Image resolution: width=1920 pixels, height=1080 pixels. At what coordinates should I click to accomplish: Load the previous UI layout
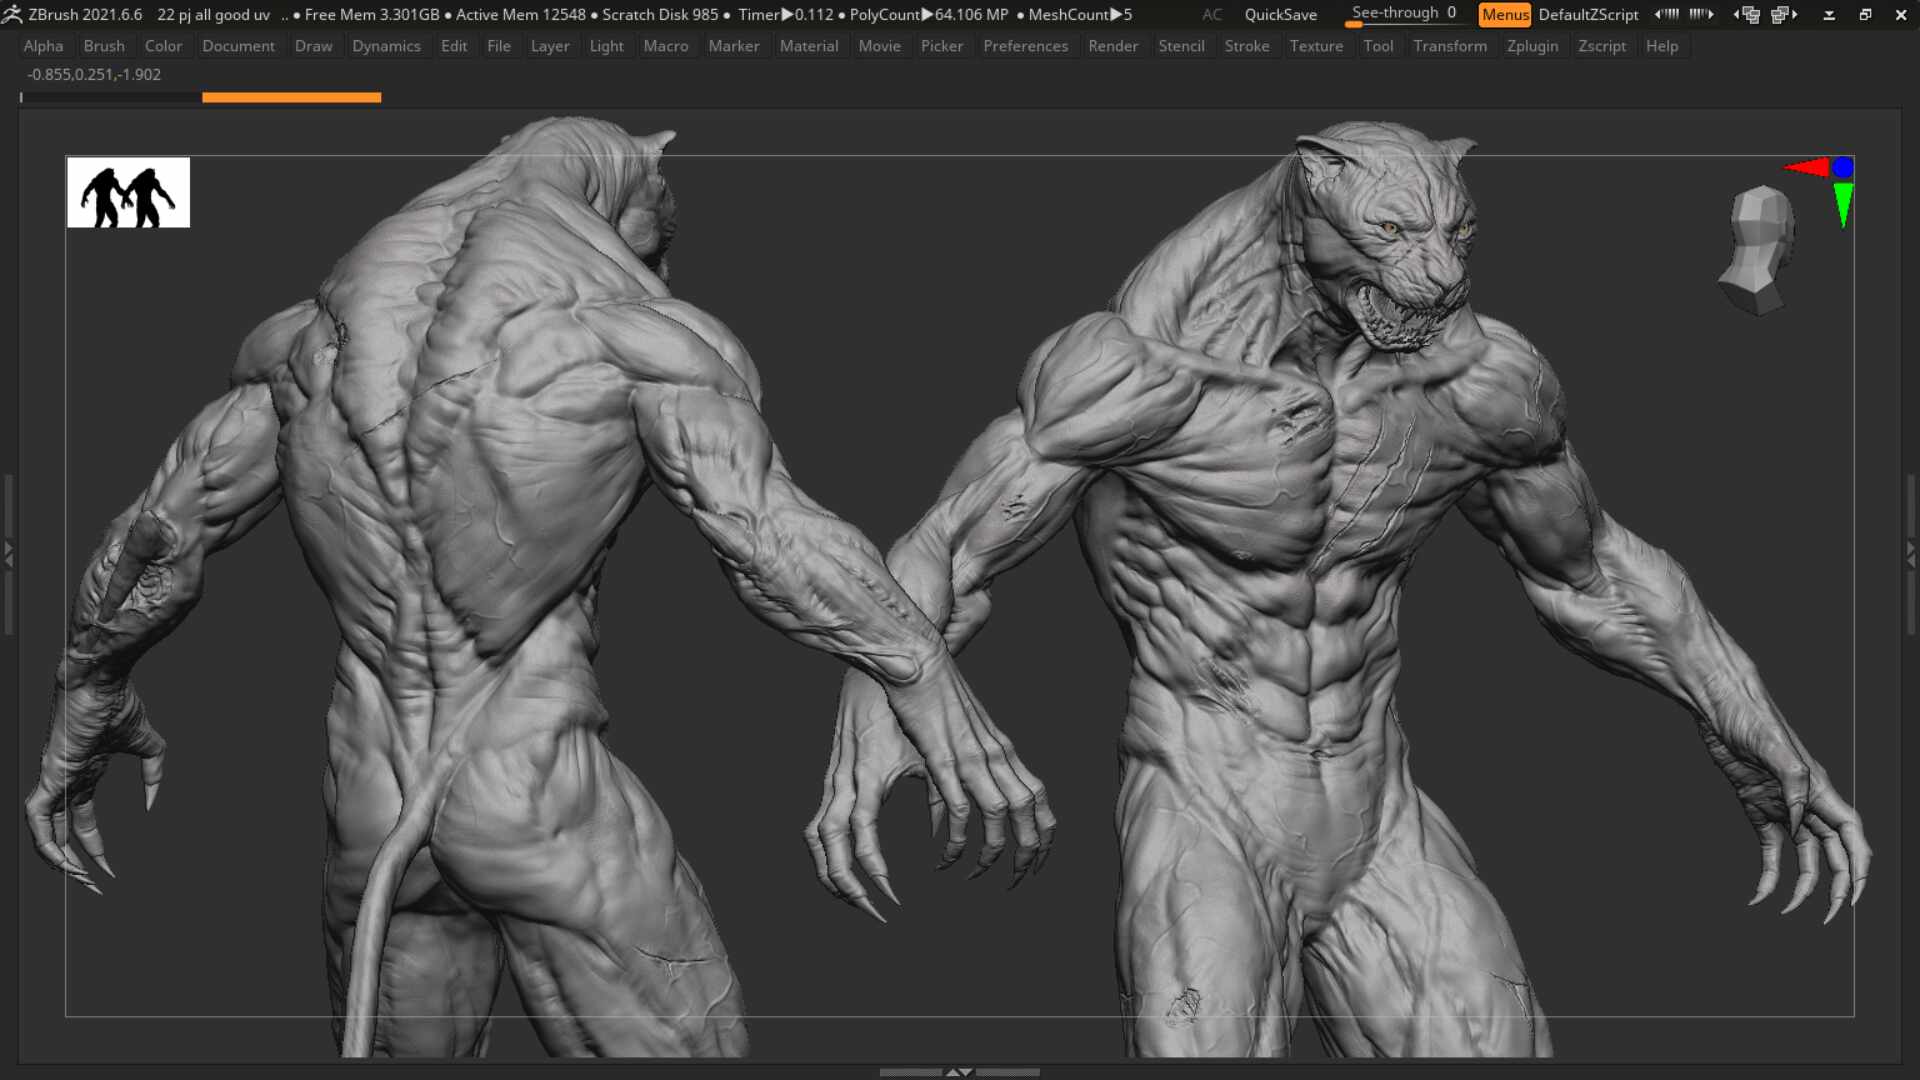coord(1747,14)
